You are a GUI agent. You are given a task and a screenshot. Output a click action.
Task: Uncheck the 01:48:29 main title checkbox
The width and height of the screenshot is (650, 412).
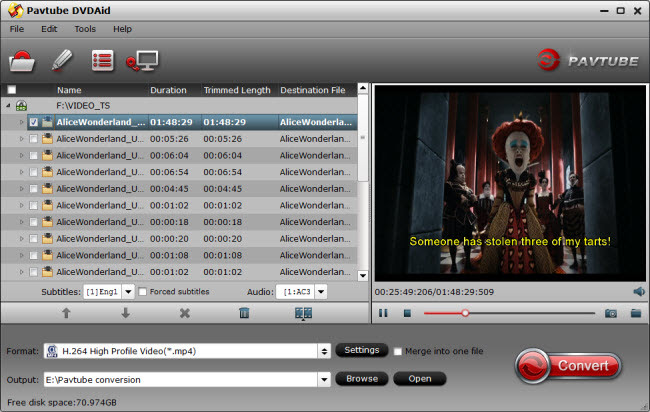tap(34, 122)
